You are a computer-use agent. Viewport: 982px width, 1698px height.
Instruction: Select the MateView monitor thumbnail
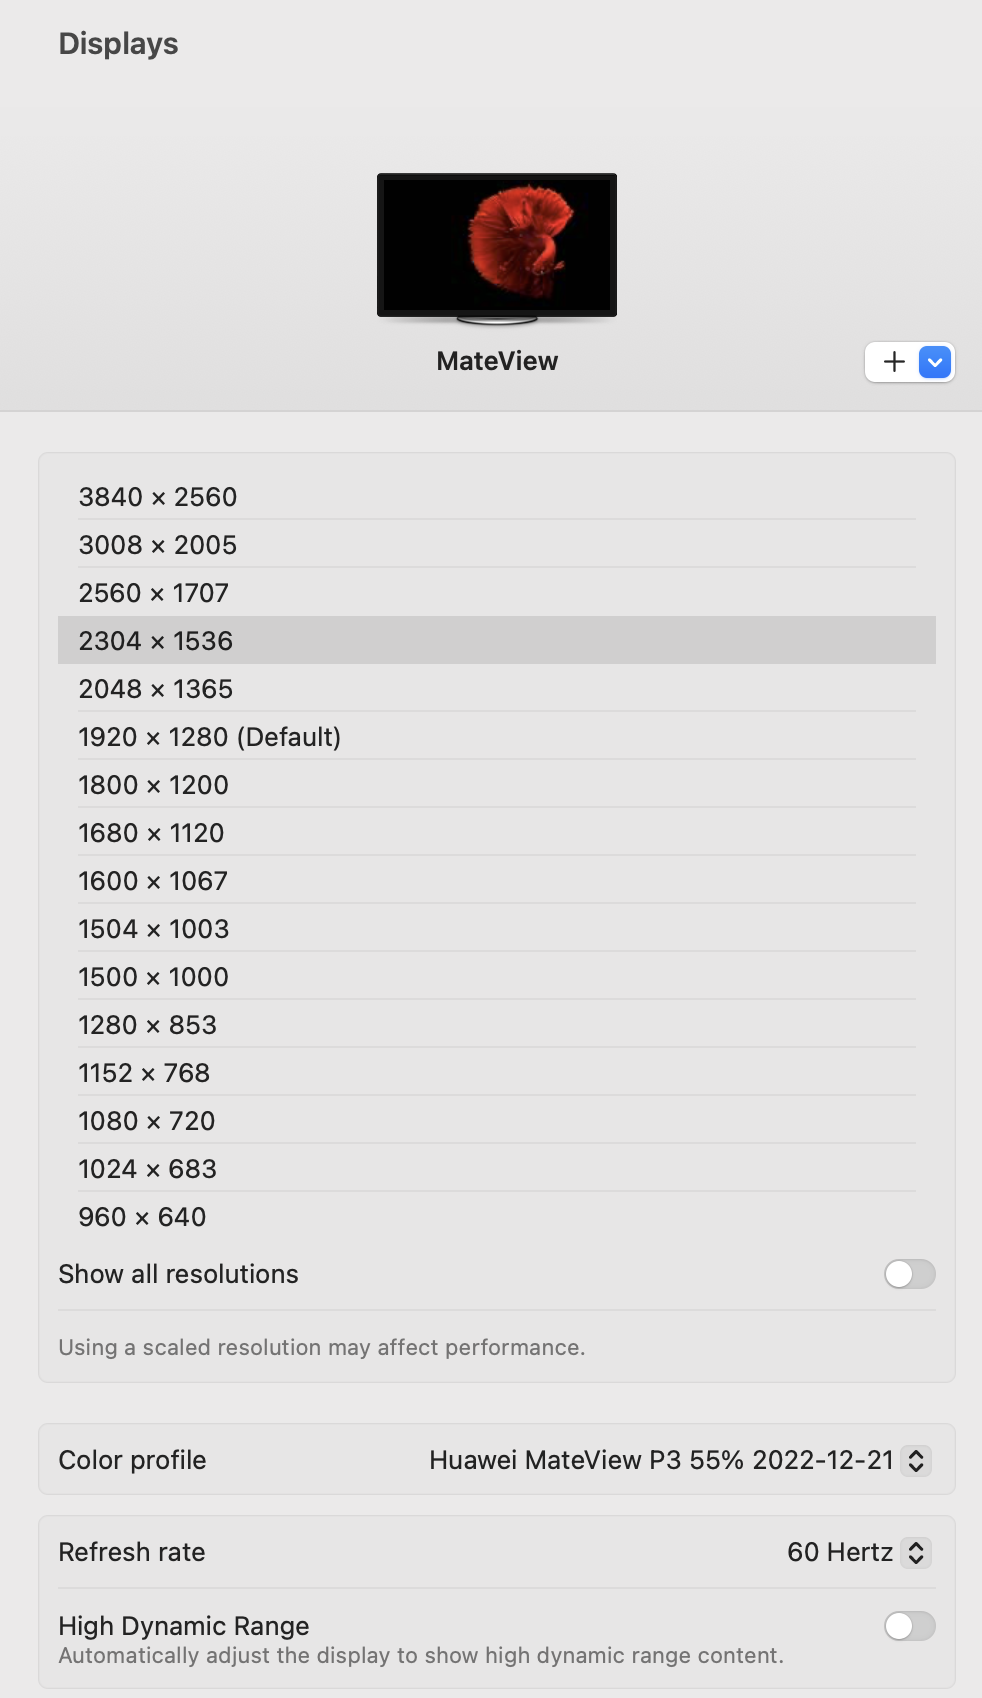(x=497, y=249)
